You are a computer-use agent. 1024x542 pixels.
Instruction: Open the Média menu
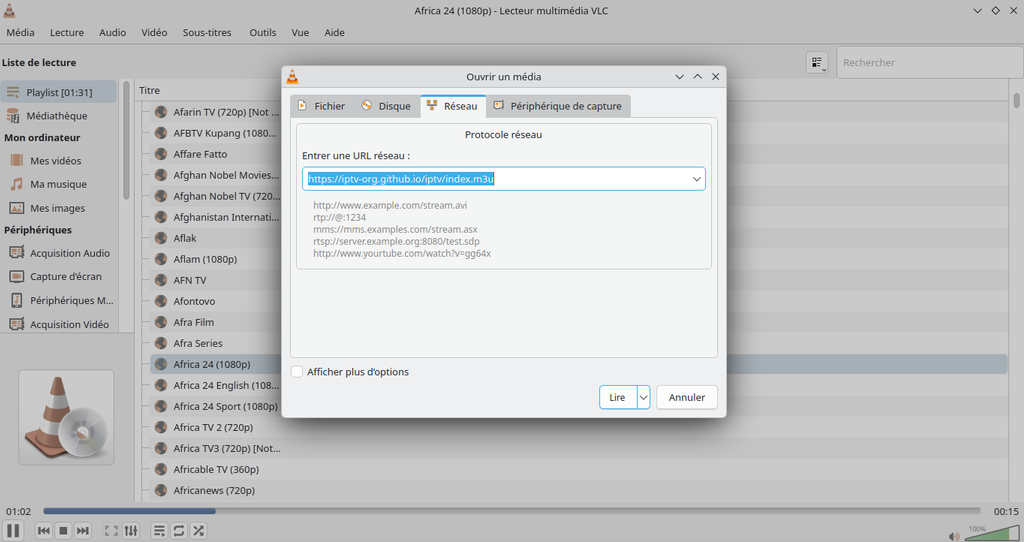(x=20, y=32)
